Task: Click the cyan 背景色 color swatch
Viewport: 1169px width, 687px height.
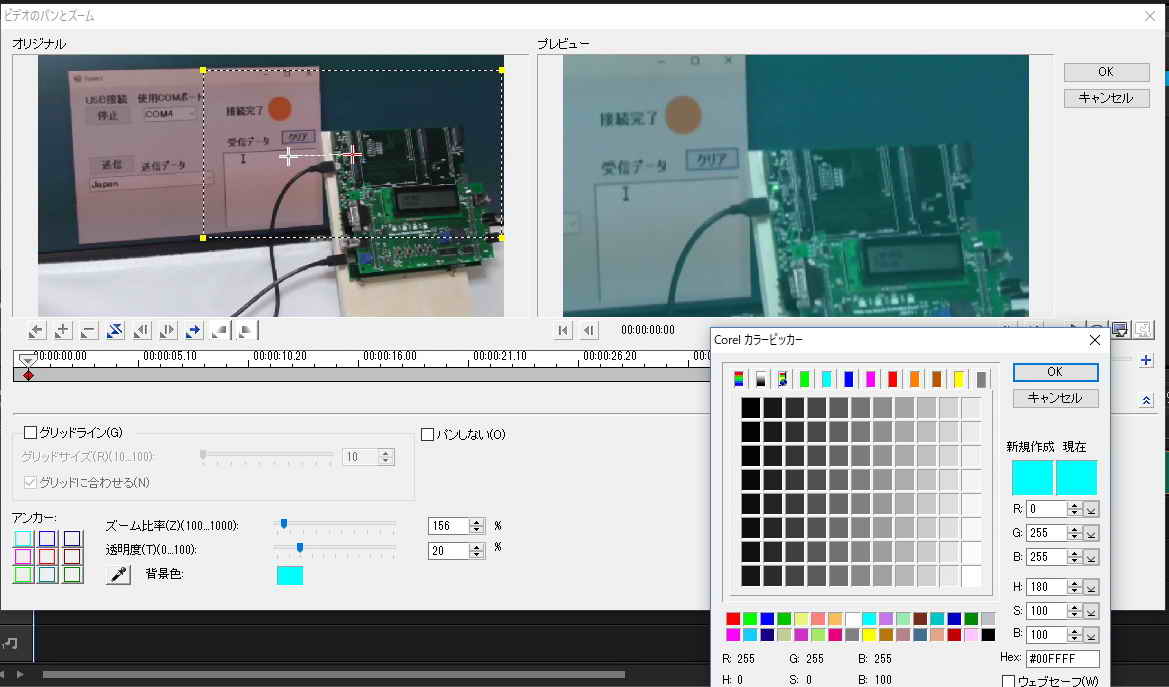Action: click(289, 575)
